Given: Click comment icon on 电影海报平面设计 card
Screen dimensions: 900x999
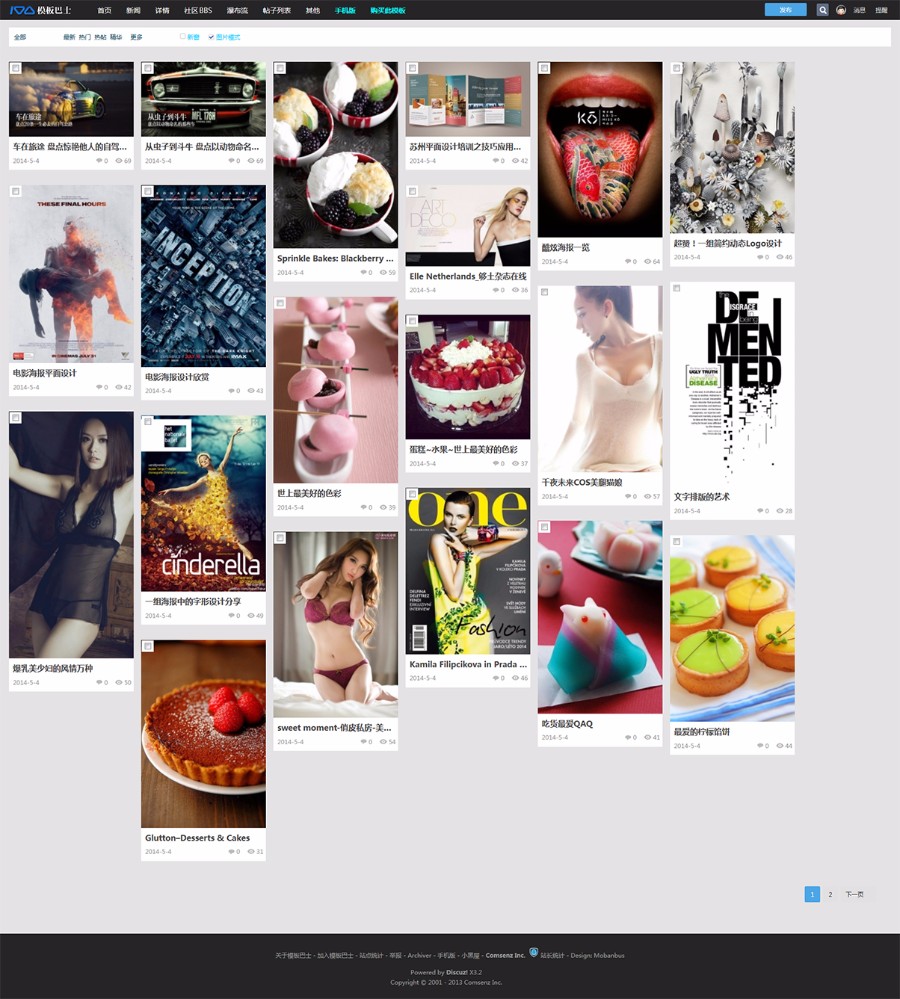Looking at the screenshot, I should point(99,387).
